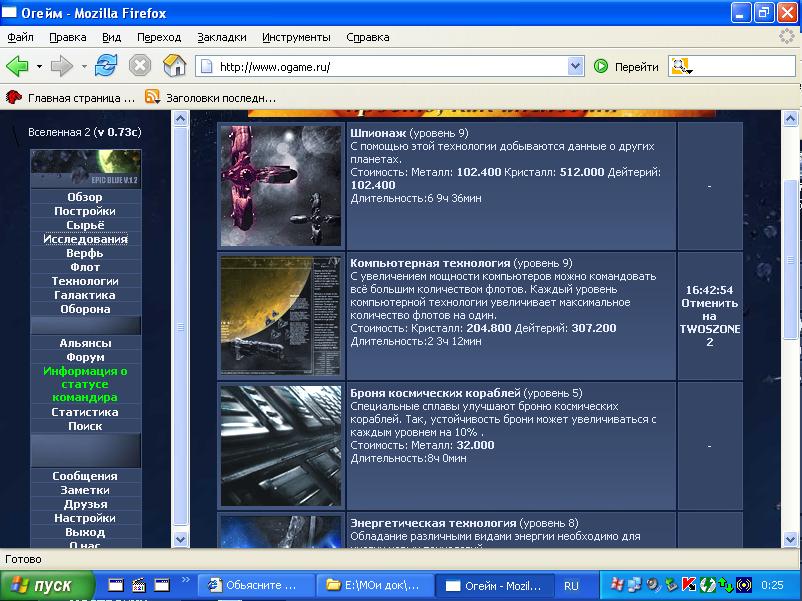Open the Вид menu
802x601 pixels.
pyautogui.click(x=112, y=37)
